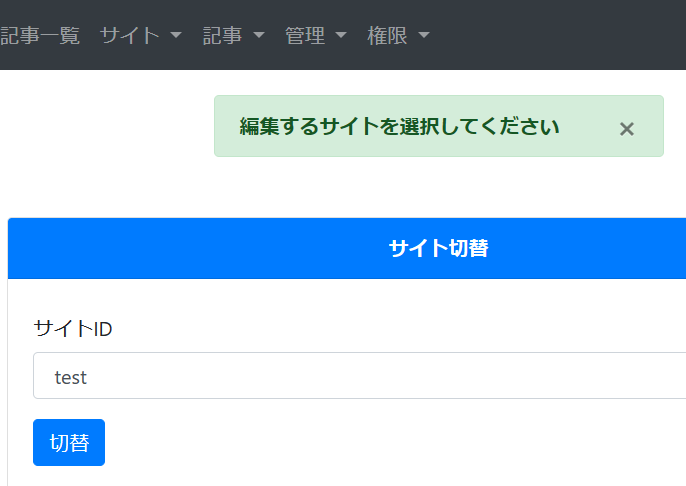This screenshot has width=686, height=486.
Task: Click the 編集するサイトを選択してください alert message
Action: (x=399, y=127)
